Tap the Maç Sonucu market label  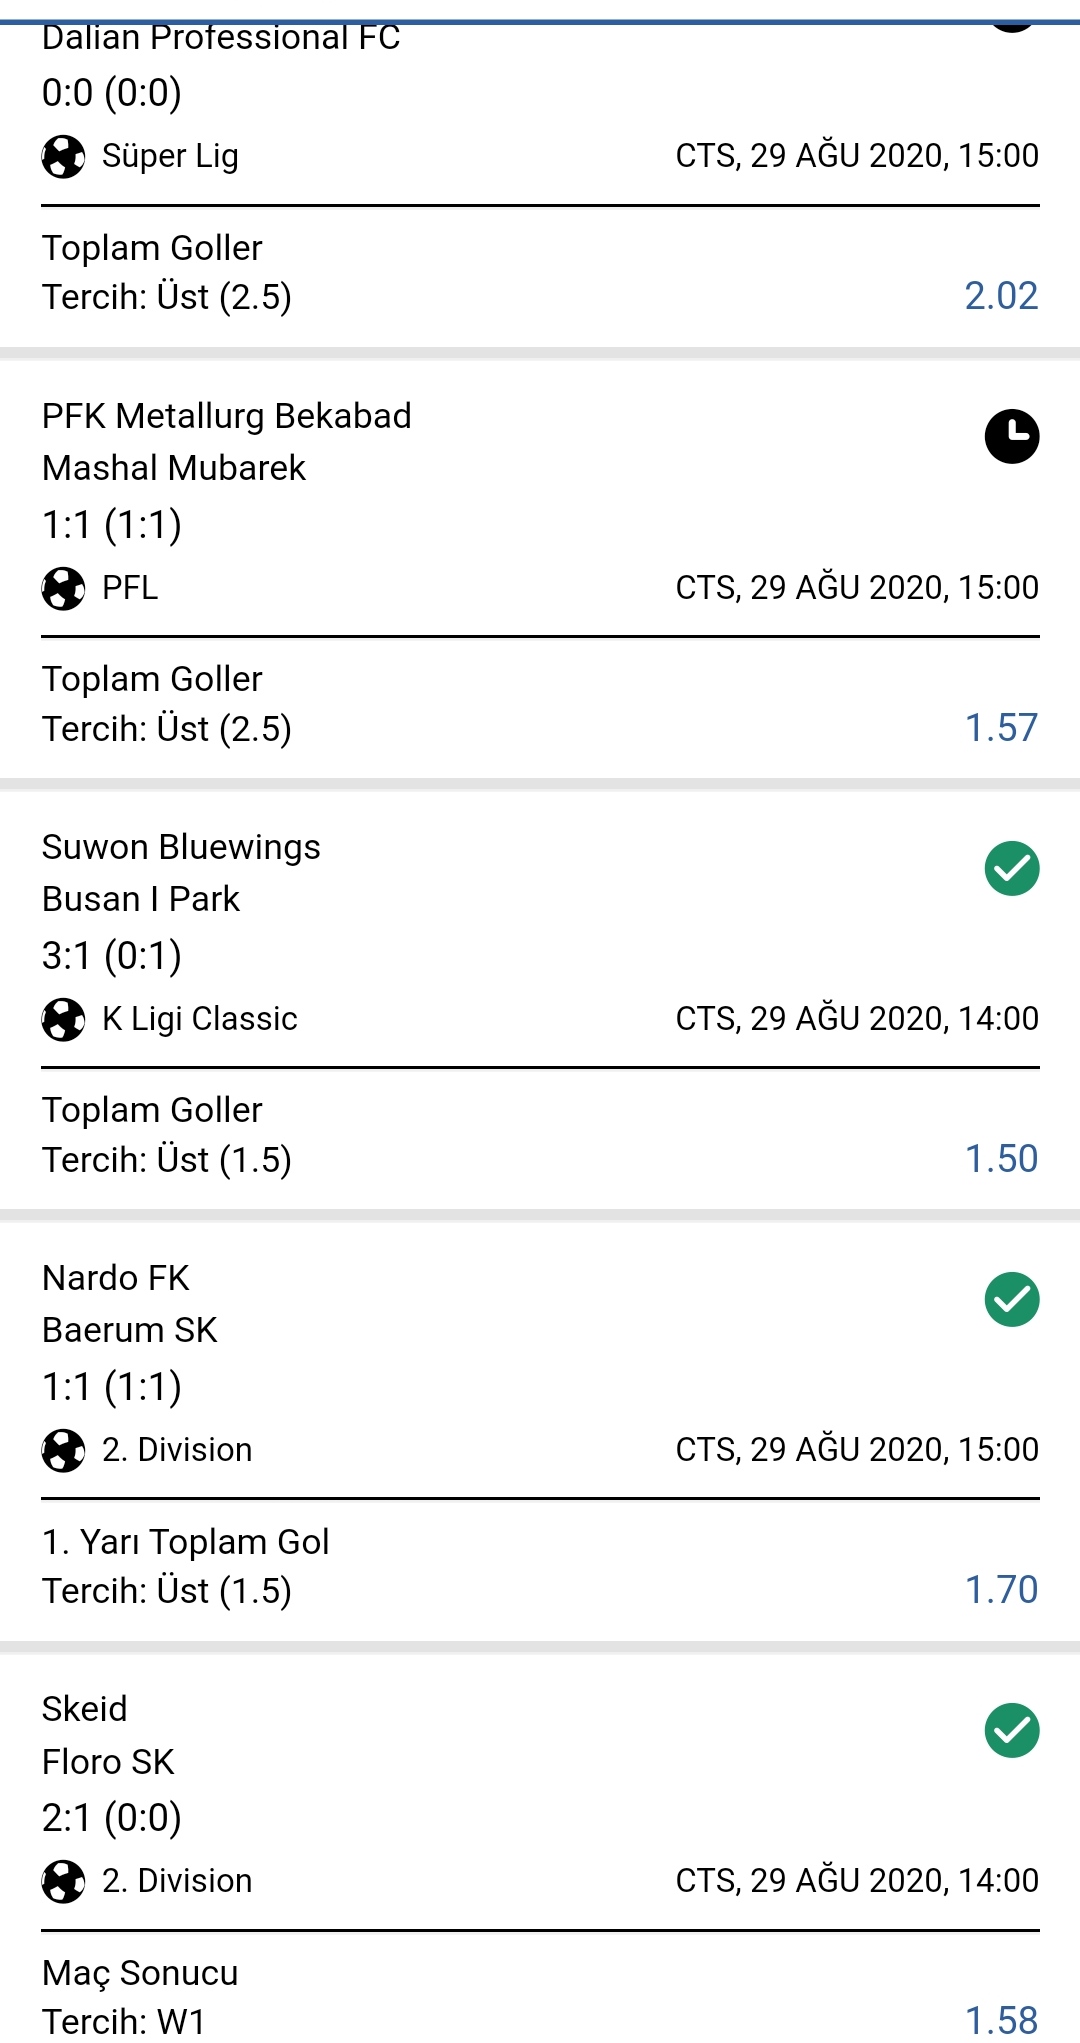(140, 1973)
